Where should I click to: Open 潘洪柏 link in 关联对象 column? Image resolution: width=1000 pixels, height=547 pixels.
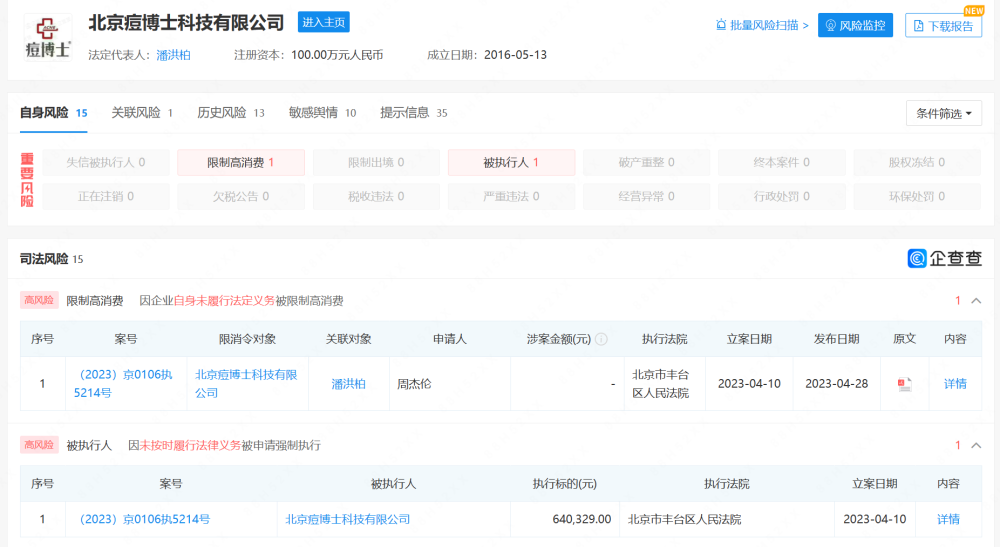pyautogui.click(x=348, y=384)
